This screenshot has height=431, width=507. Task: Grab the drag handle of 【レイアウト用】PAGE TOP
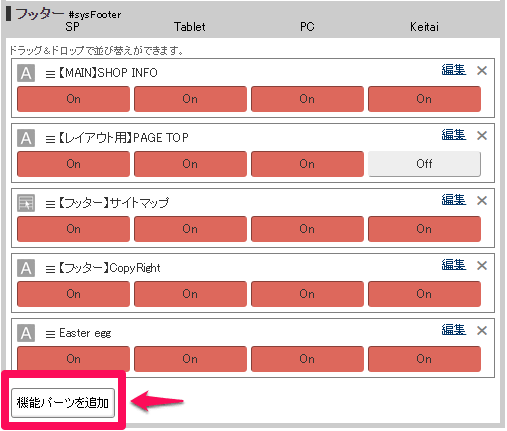50,139
